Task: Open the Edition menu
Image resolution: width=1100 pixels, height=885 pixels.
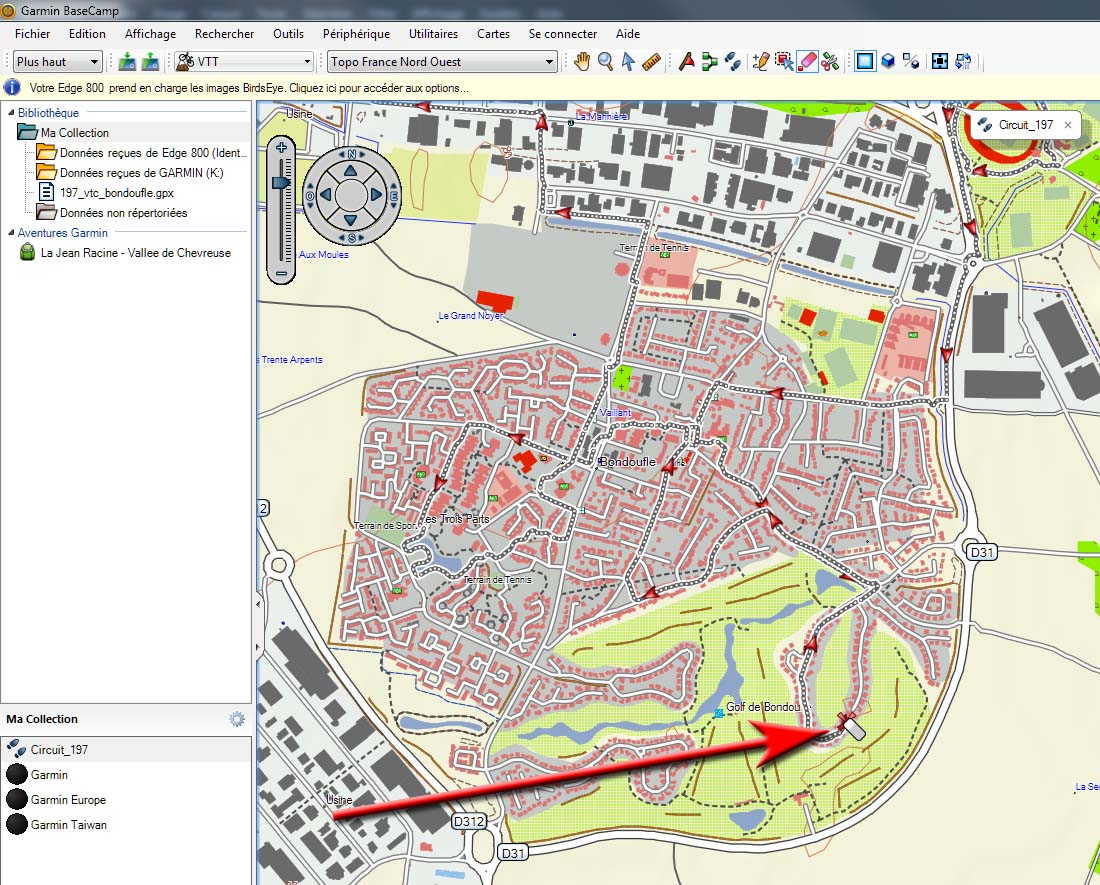Action: pyautogui.click(x=87, y=34)
